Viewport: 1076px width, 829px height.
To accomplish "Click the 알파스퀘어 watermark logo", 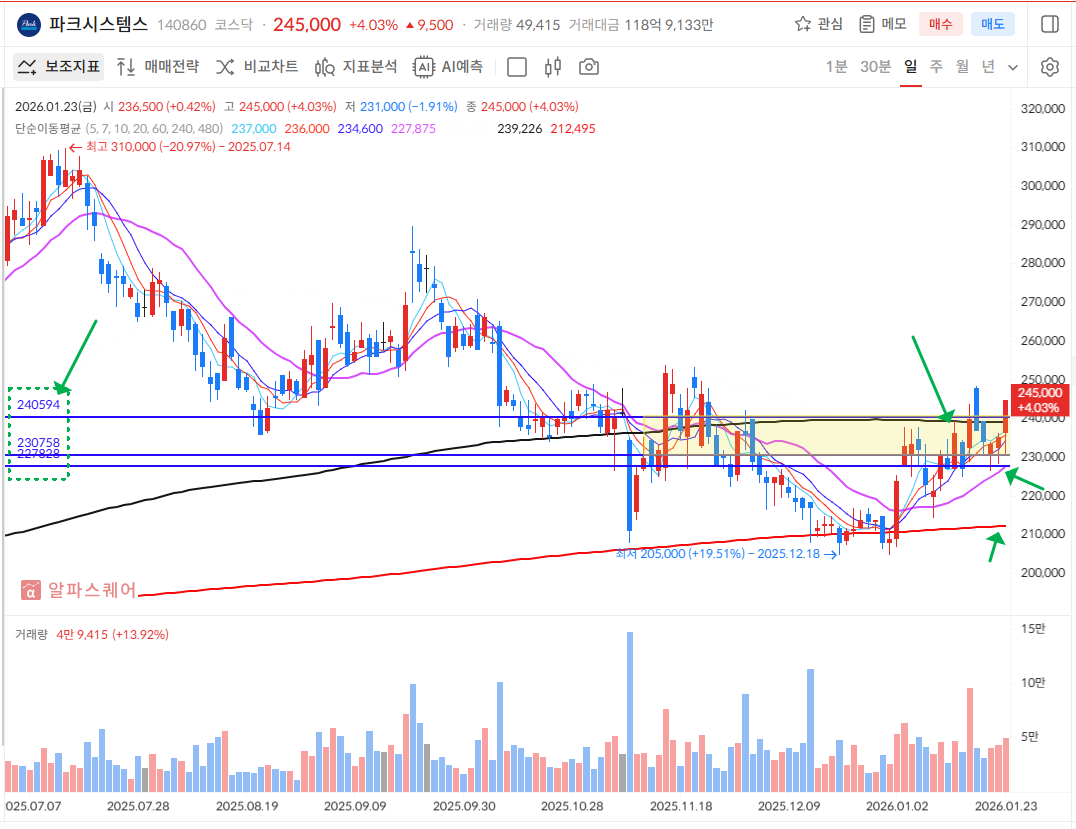I will point(80,590).
